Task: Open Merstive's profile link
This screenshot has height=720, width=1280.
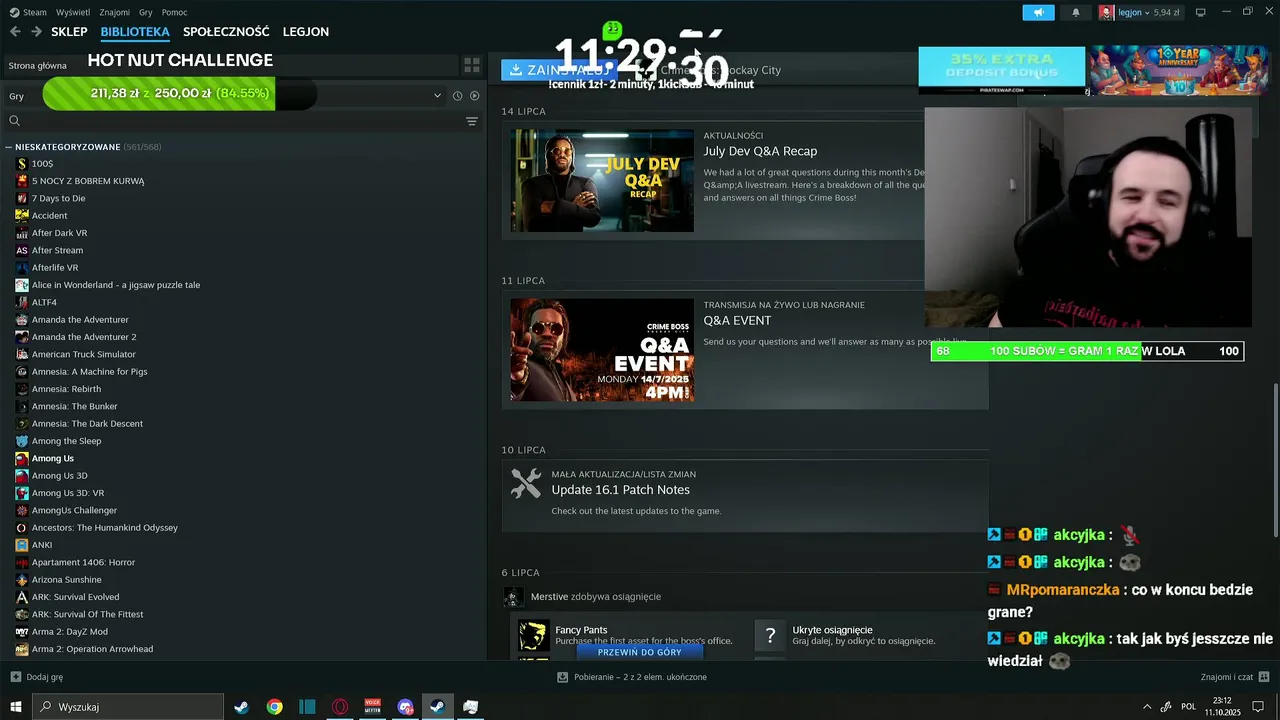Action: pyautogui.click(x=549, y=597)
